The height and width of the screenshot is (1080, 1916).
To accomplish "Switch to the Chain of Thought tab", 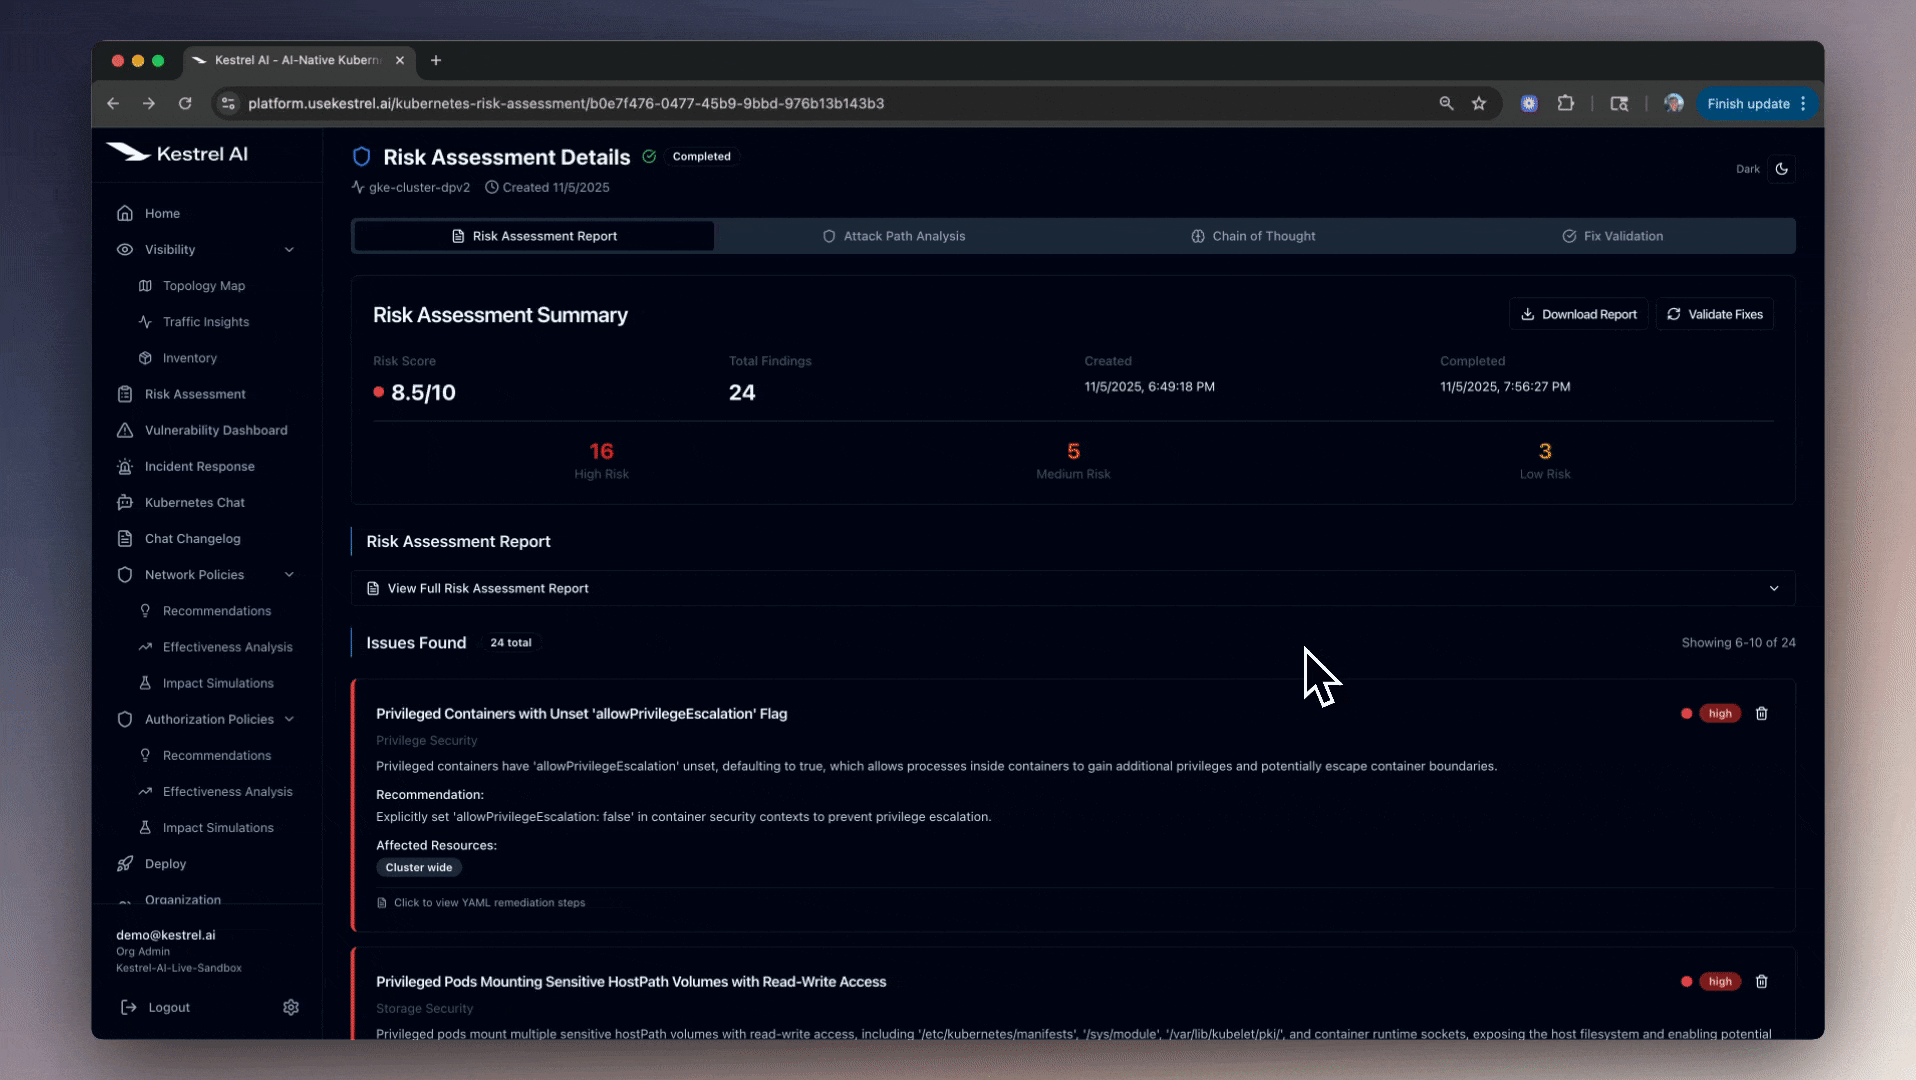I will pyautogui.click(x=1252, y=237).
